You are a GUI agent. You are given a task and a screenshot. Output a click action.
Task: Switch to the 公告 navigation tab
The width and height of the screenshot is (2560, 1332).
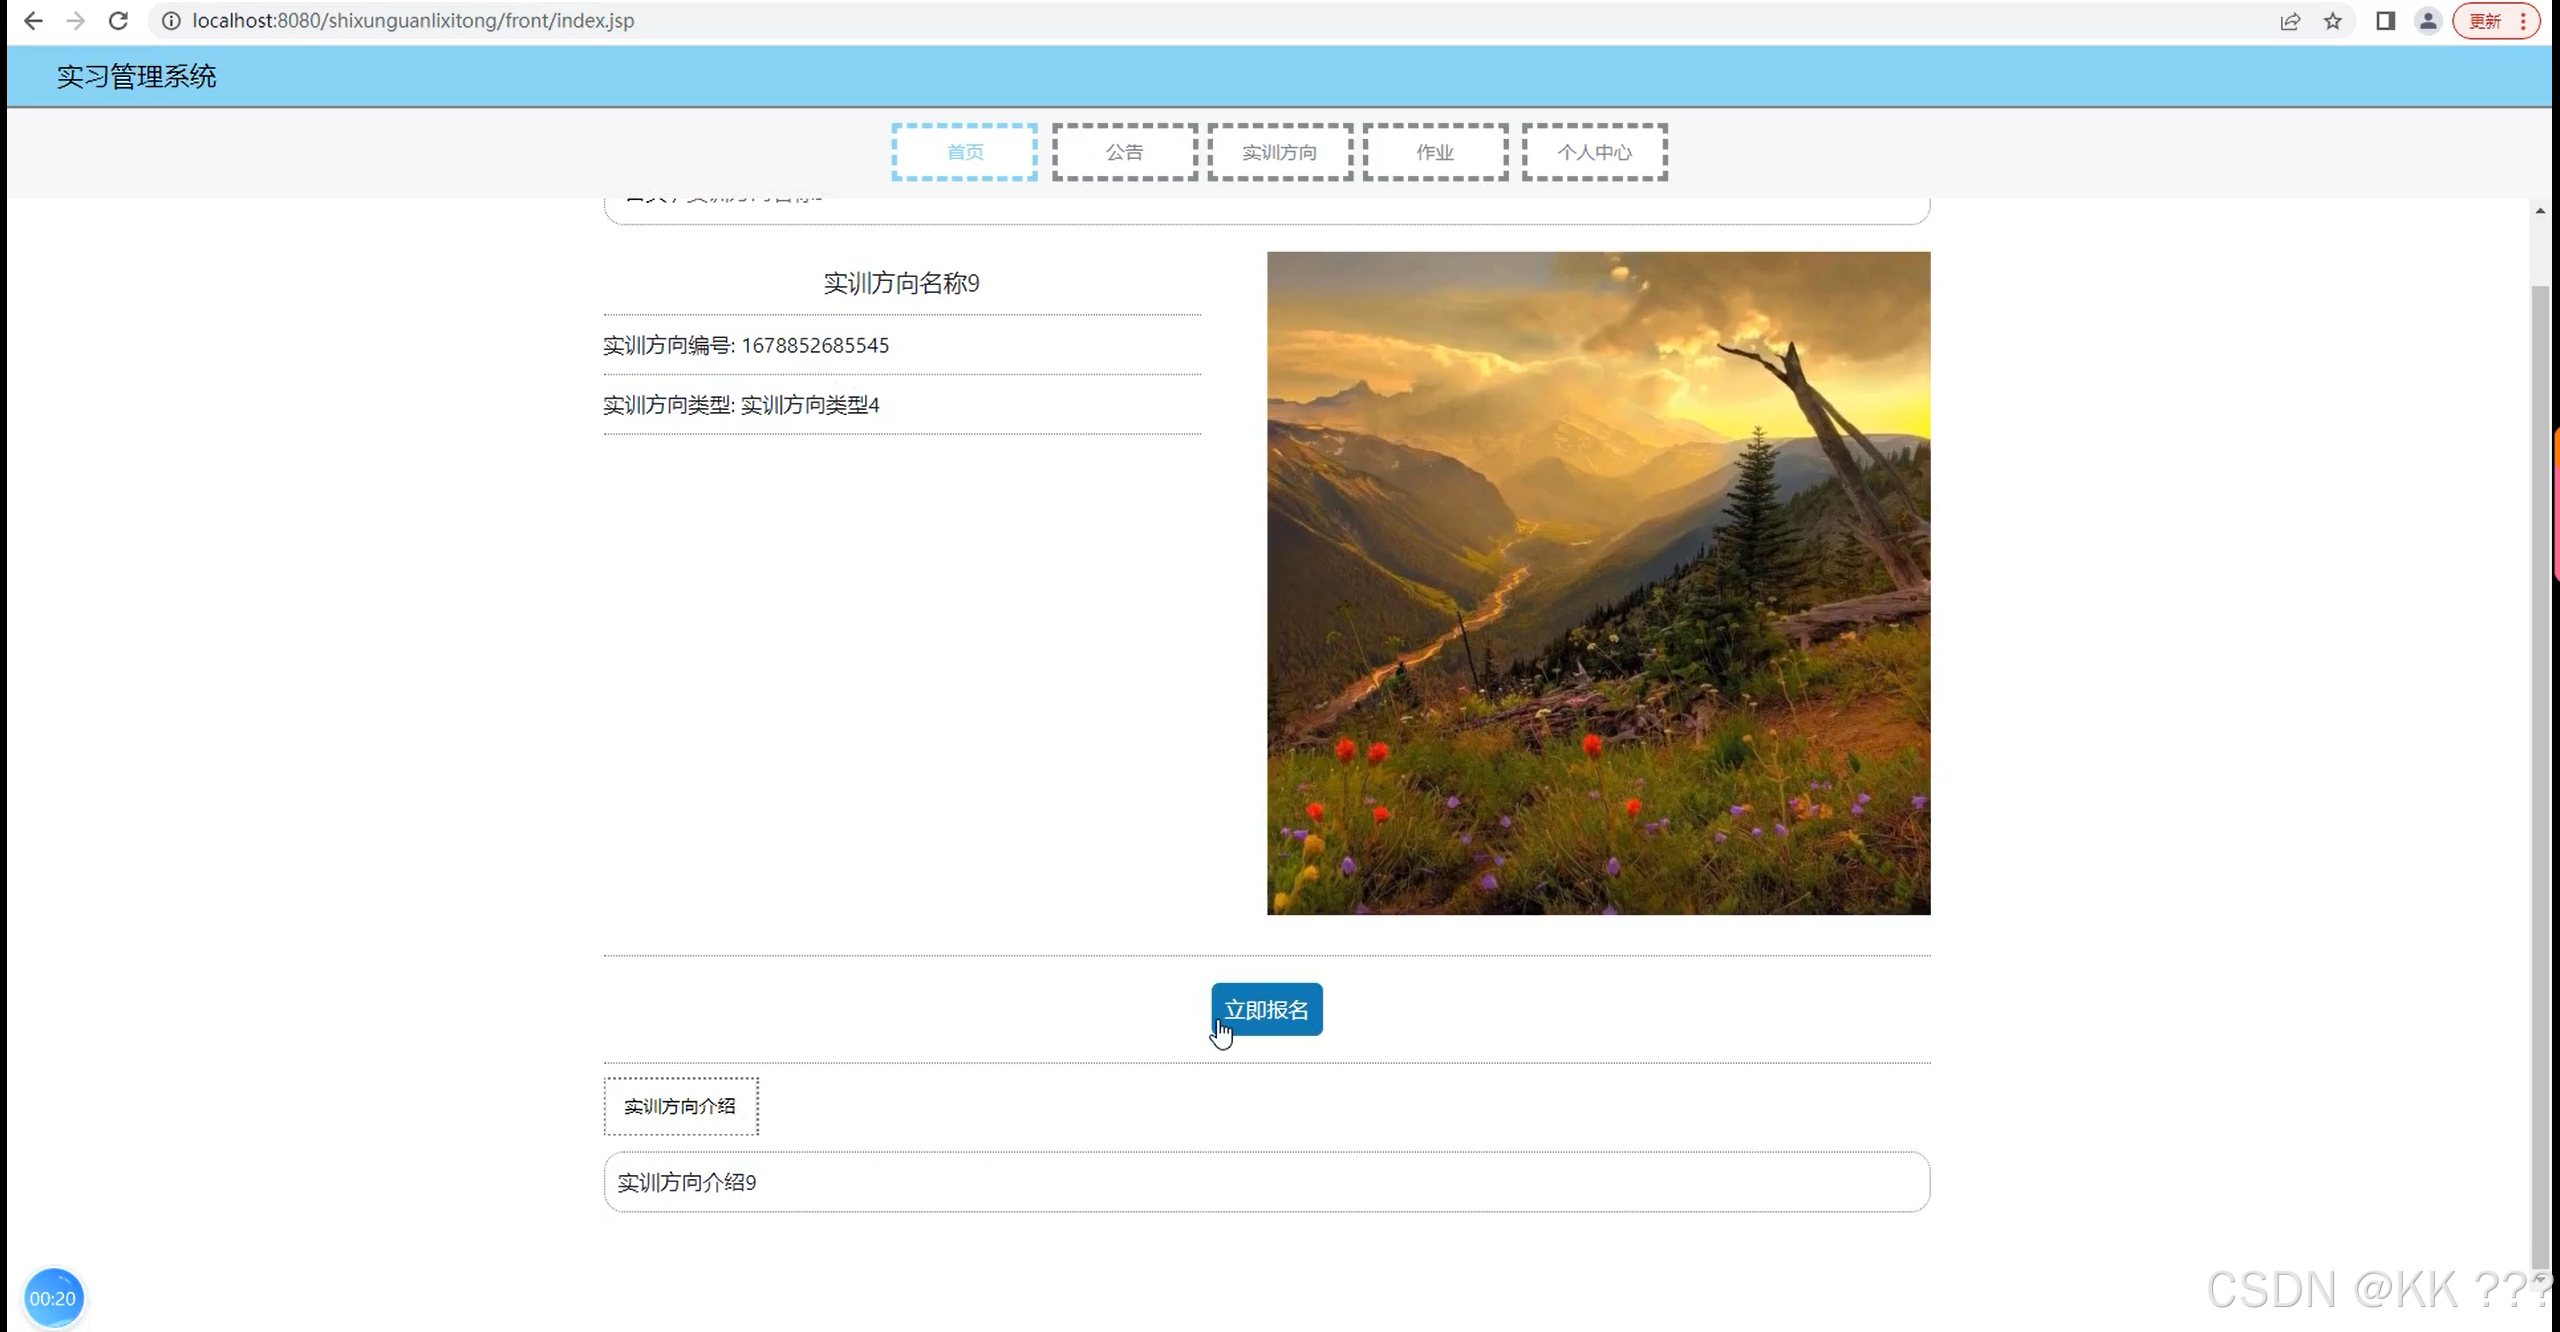tap(1124, 151)
